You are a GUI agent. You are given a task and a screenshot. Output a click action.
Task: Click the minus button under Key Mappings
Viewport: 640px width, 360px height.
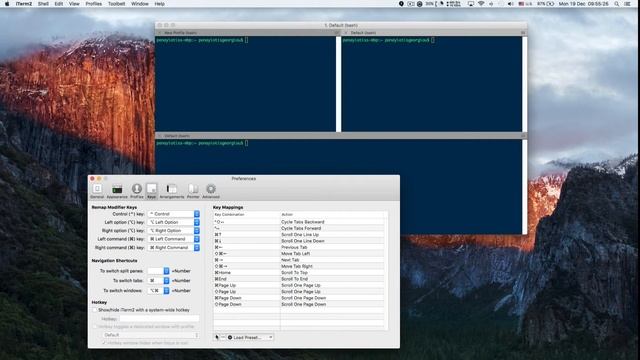(223, 337)
